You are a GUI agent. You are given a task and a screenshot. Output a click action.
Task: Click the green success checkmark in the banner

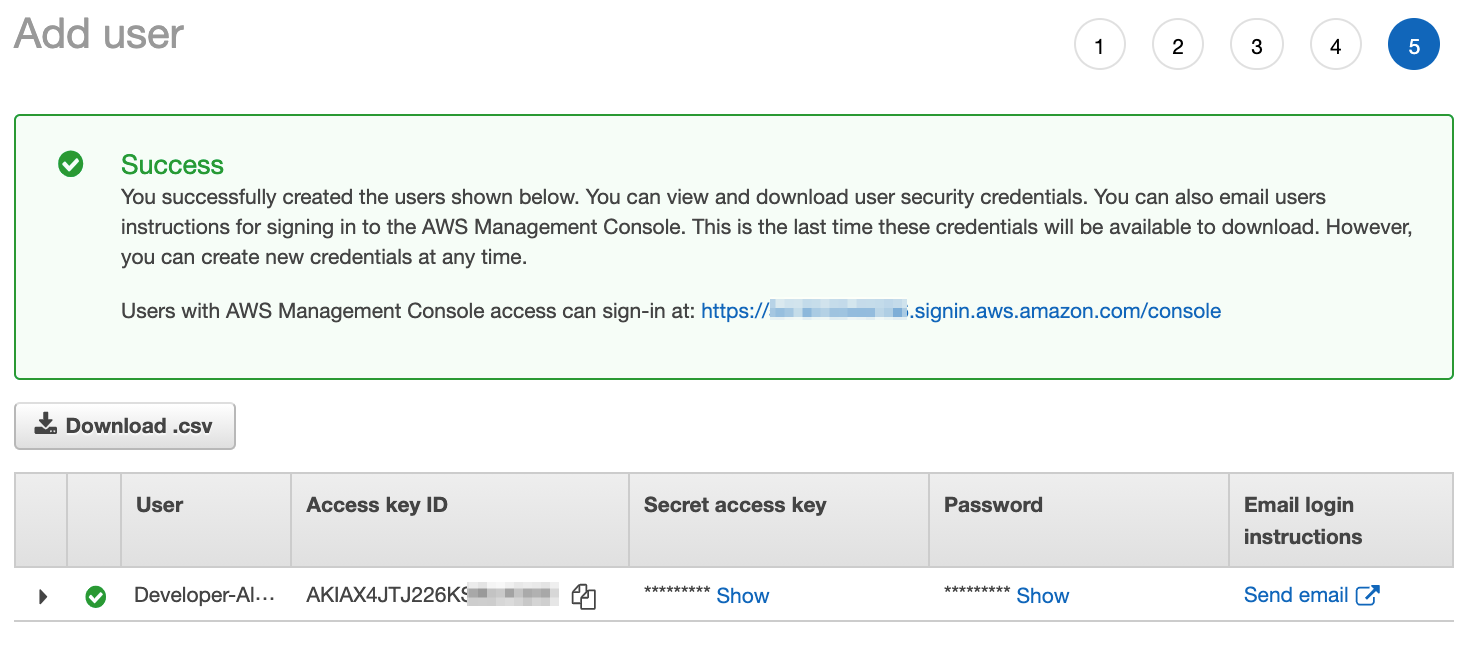coord(70,165)
